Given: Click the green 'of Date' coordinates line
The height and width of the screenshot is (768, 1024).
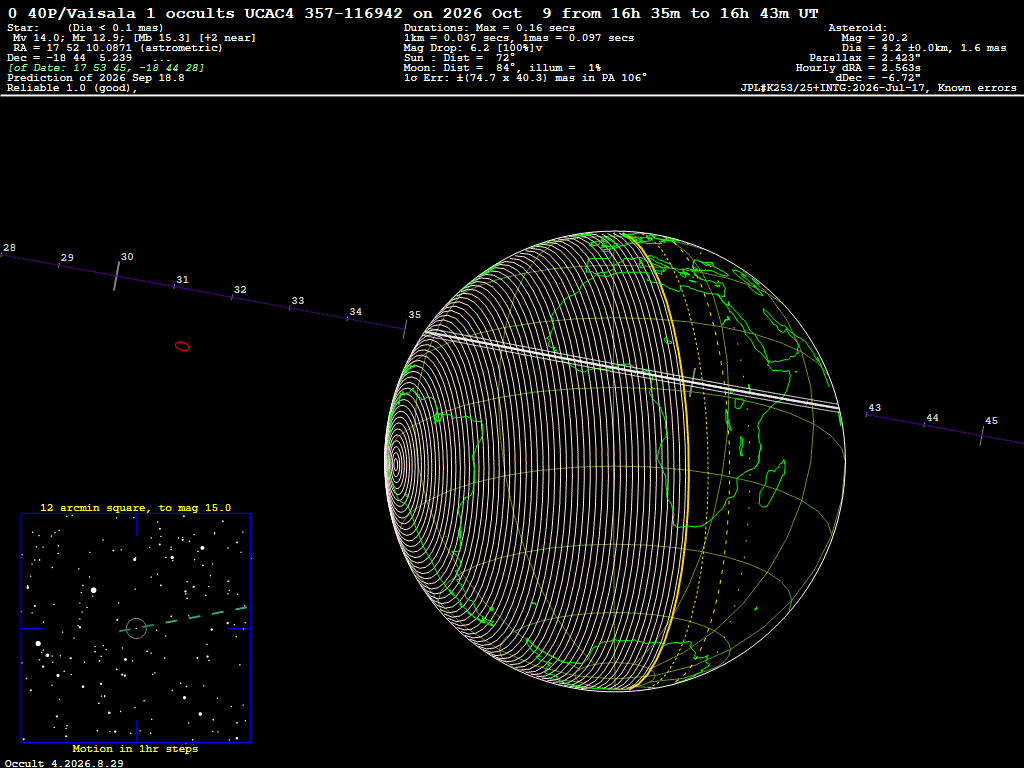Looking at the screenshot, I should 106,68.
